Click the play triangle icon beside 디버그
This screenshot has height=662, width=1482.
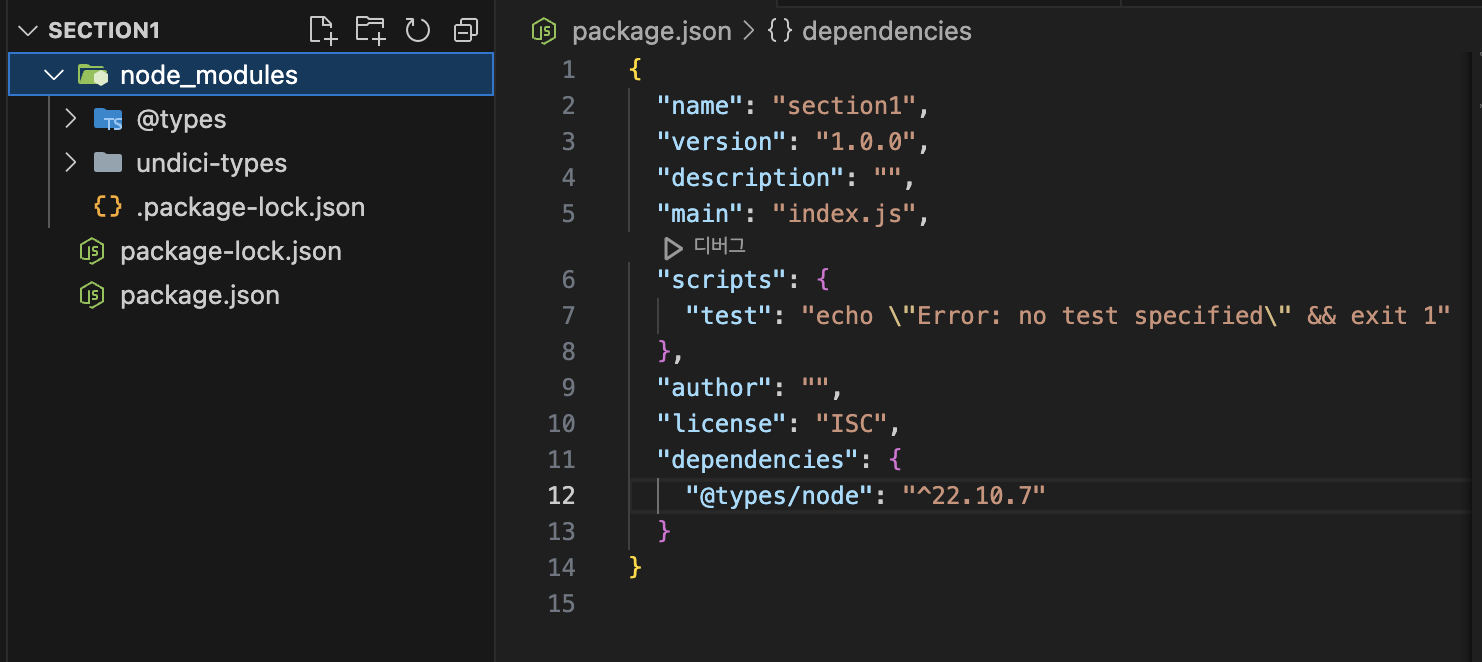pyautogui.click(x=673, y=247)
